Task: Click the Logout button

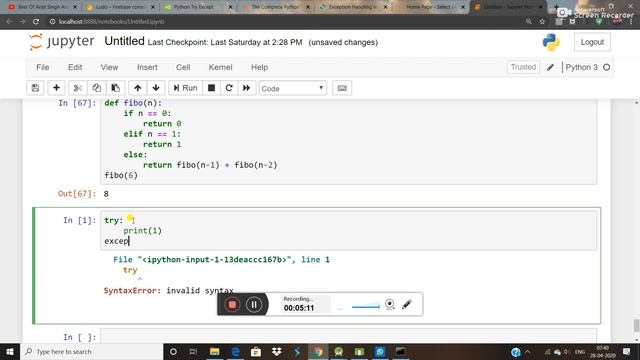Action: 592,42
